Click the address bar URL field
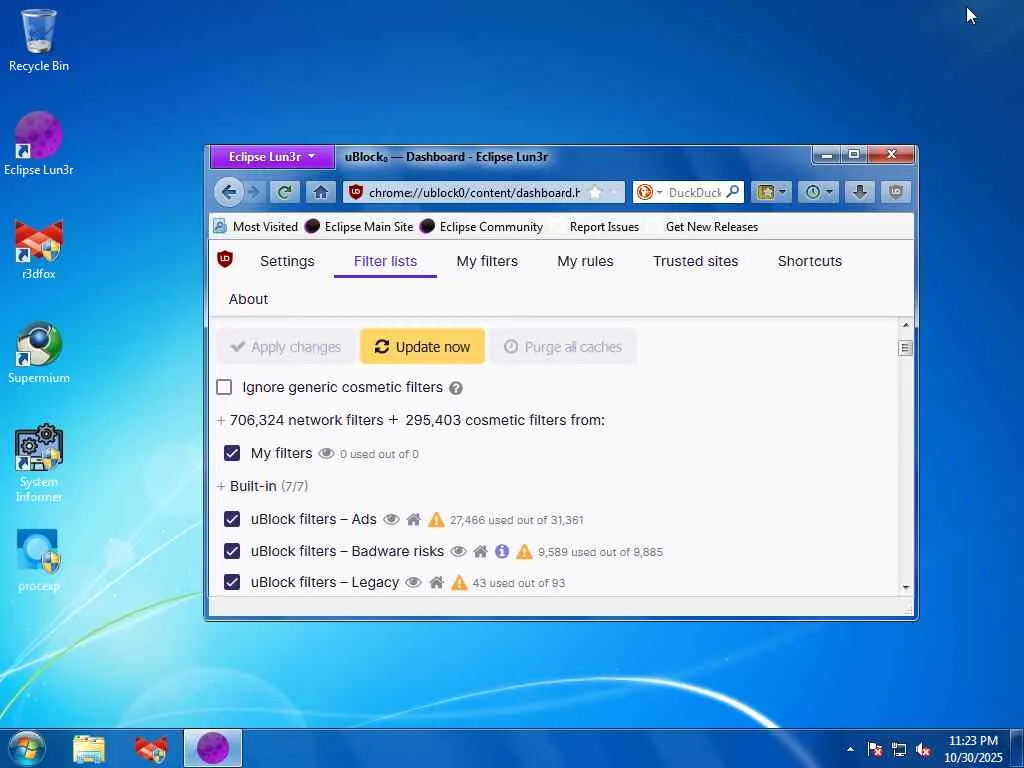 coord(474,192)
